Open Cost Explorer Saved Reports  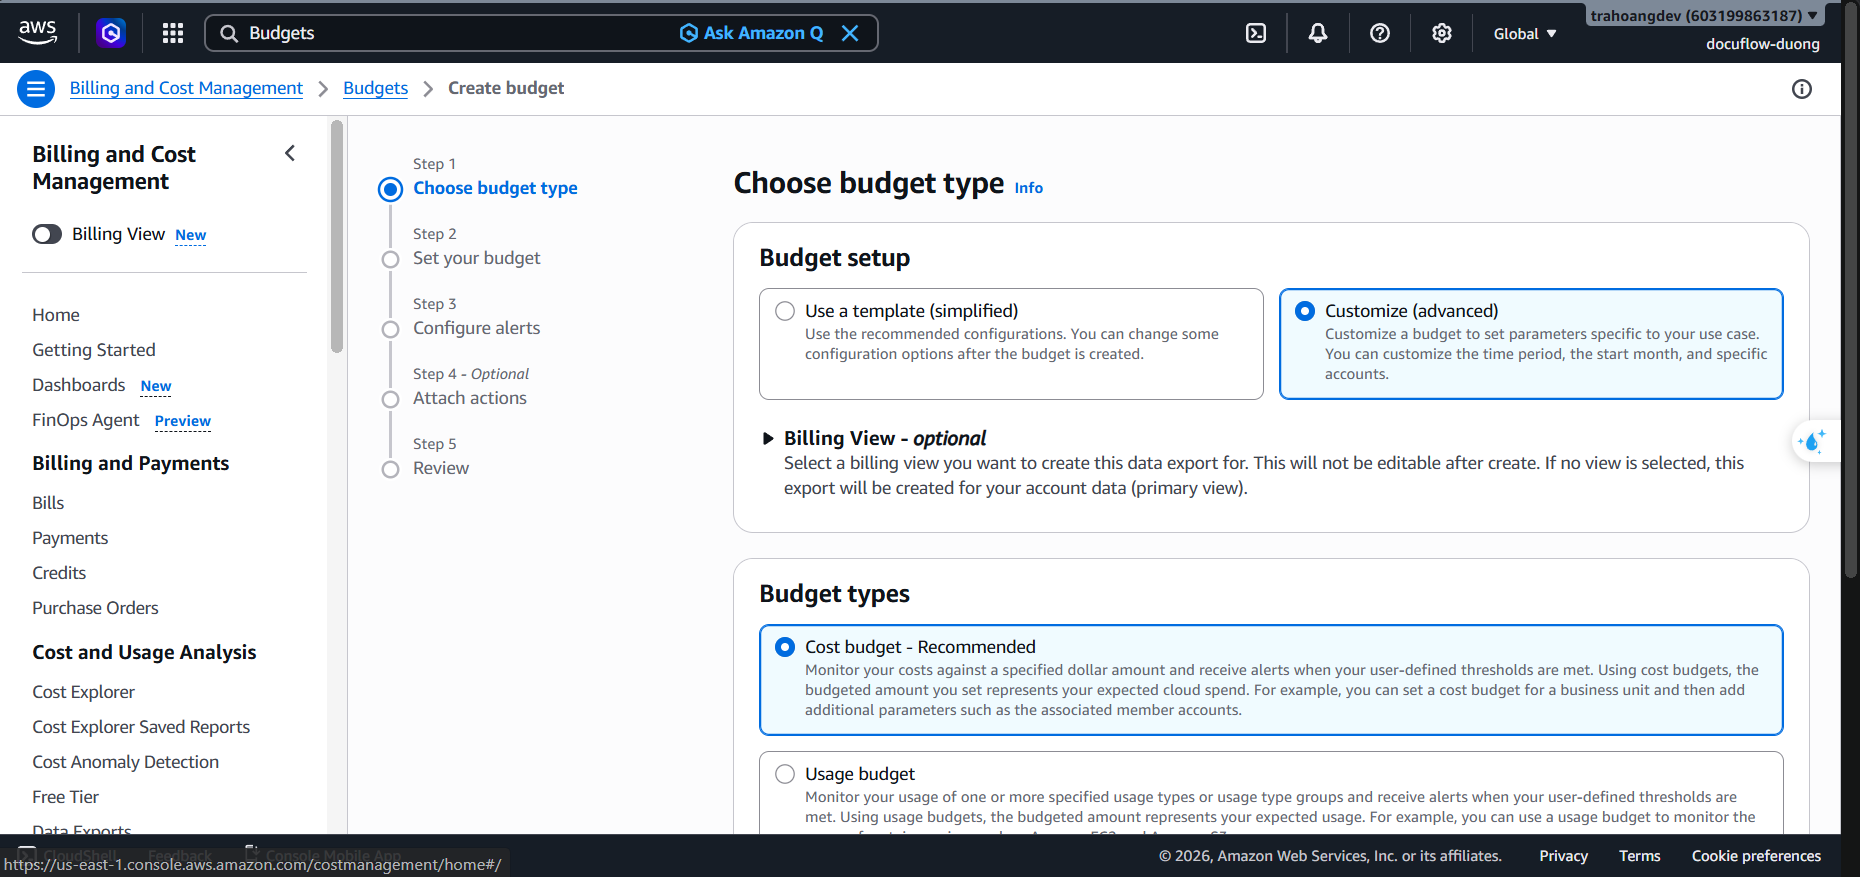(141, 727)
